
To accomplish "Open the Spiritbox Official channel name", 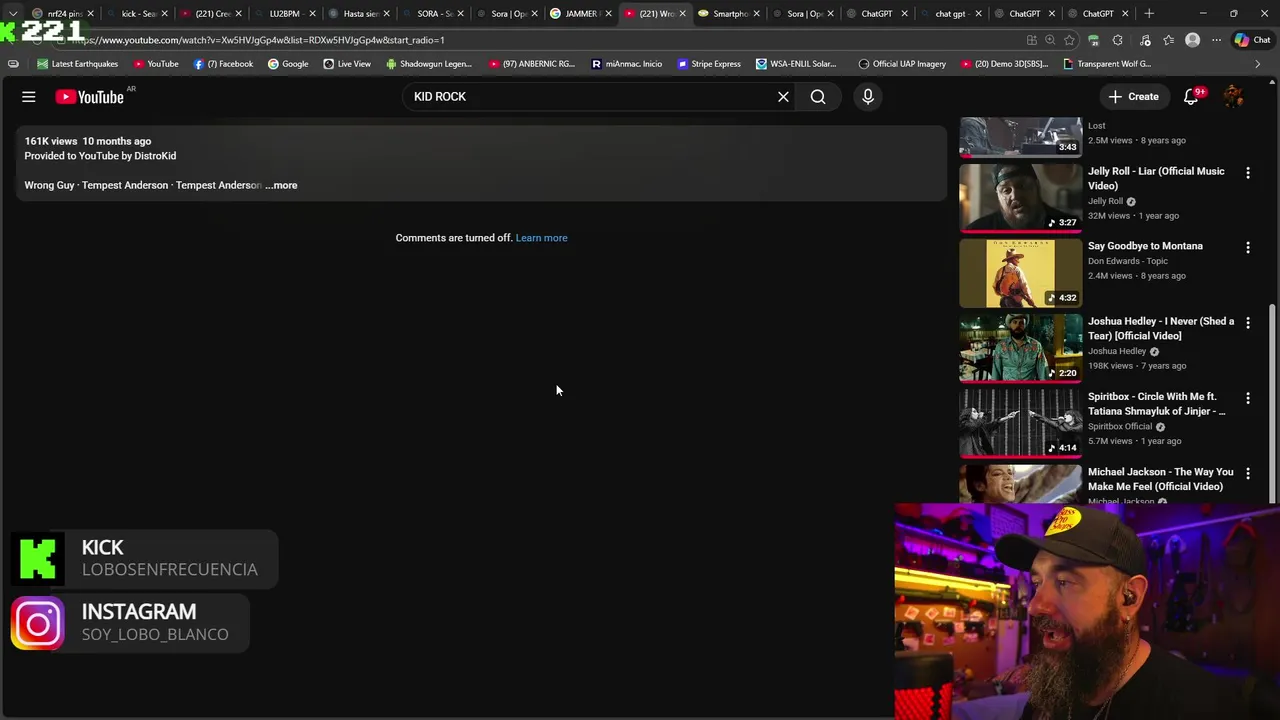I will click(x=1120, y=427).
